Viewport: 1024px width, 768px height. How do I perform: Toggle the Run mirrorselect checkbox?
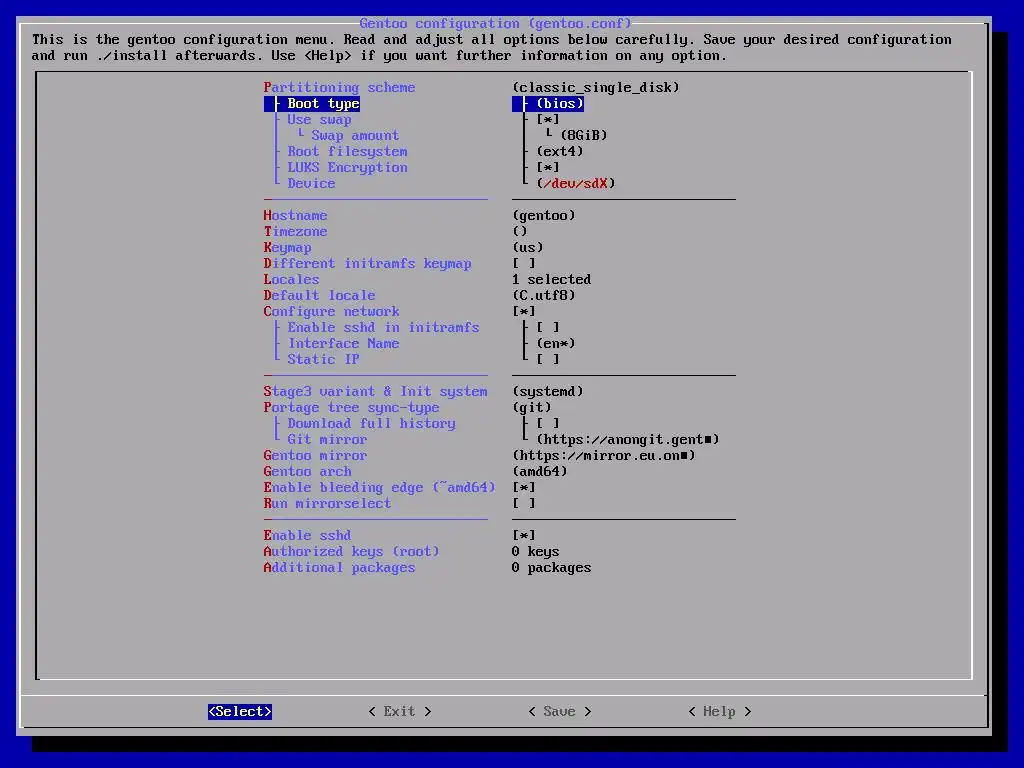[x=524, y=504]
